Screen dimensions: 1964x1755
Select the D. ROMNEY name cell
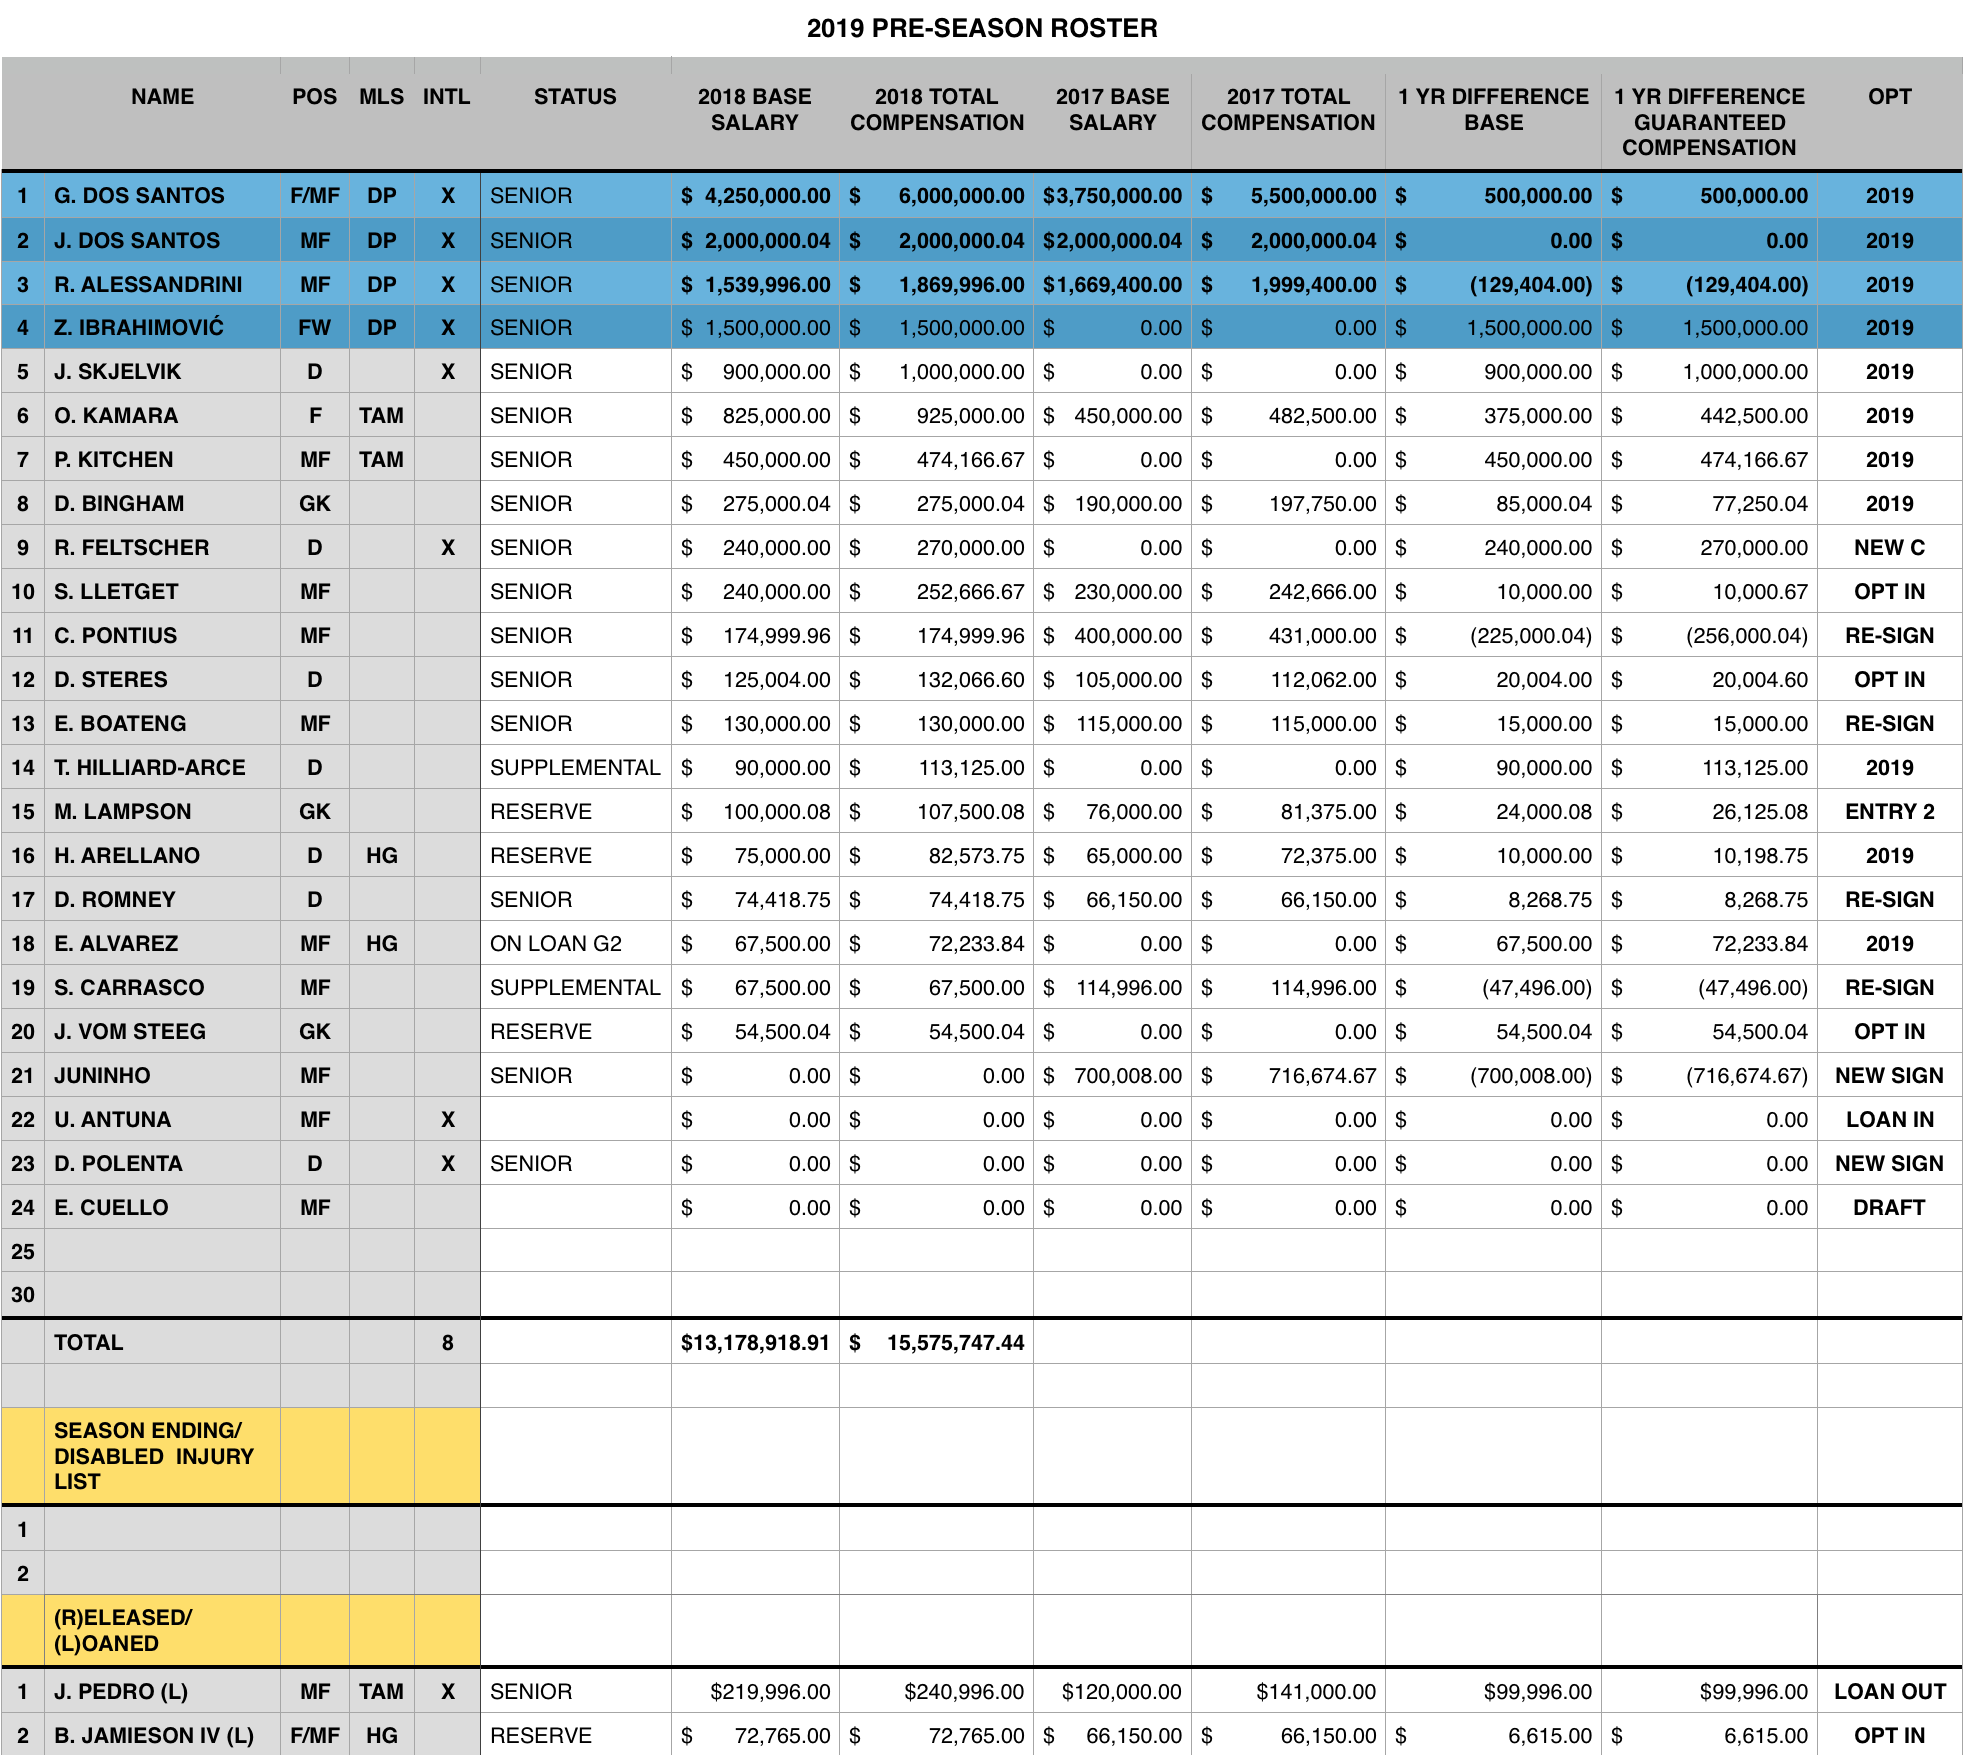click(x=162, y=900)
